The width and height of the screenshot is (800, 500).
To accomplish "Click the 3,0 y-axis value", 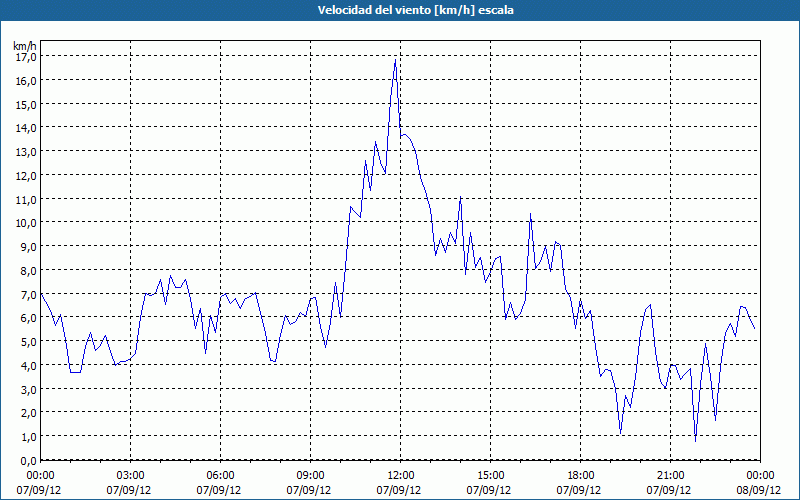I will click(x=28, y=390).
